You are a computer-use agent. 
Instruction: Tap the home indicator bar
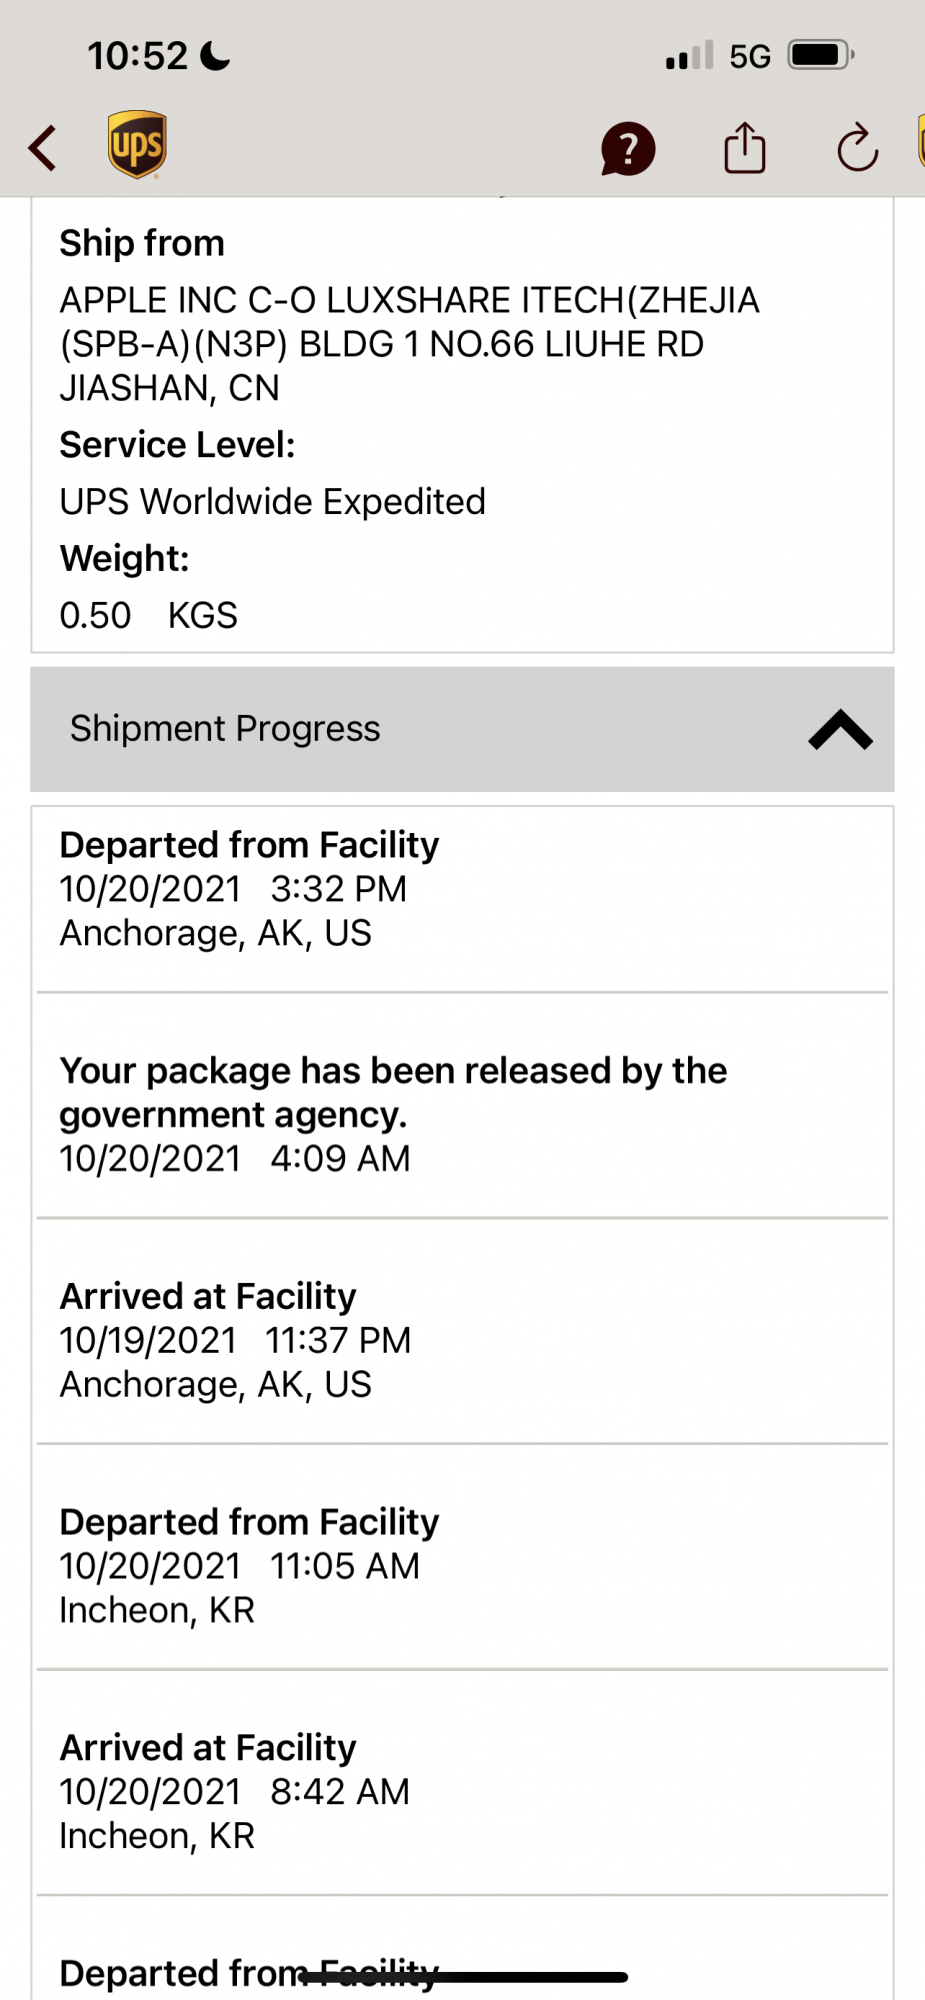[463, 1977]
